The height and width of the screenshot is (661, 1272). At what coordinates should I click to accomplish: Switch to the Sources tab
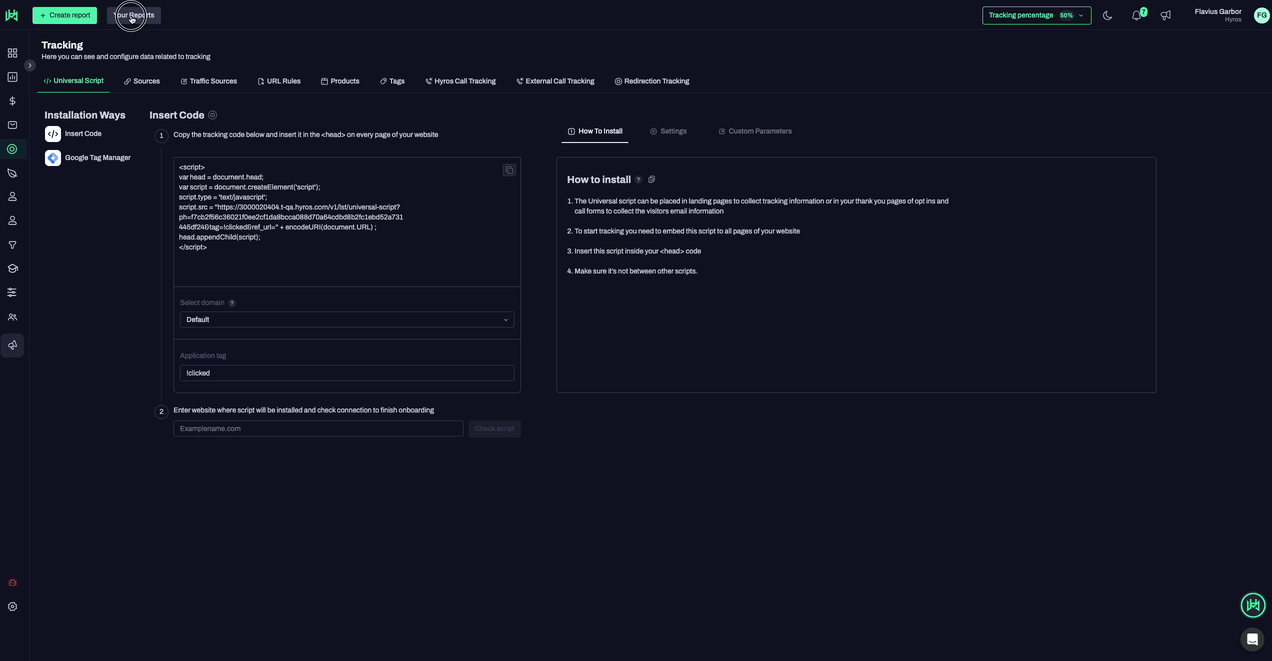[142, 81]
